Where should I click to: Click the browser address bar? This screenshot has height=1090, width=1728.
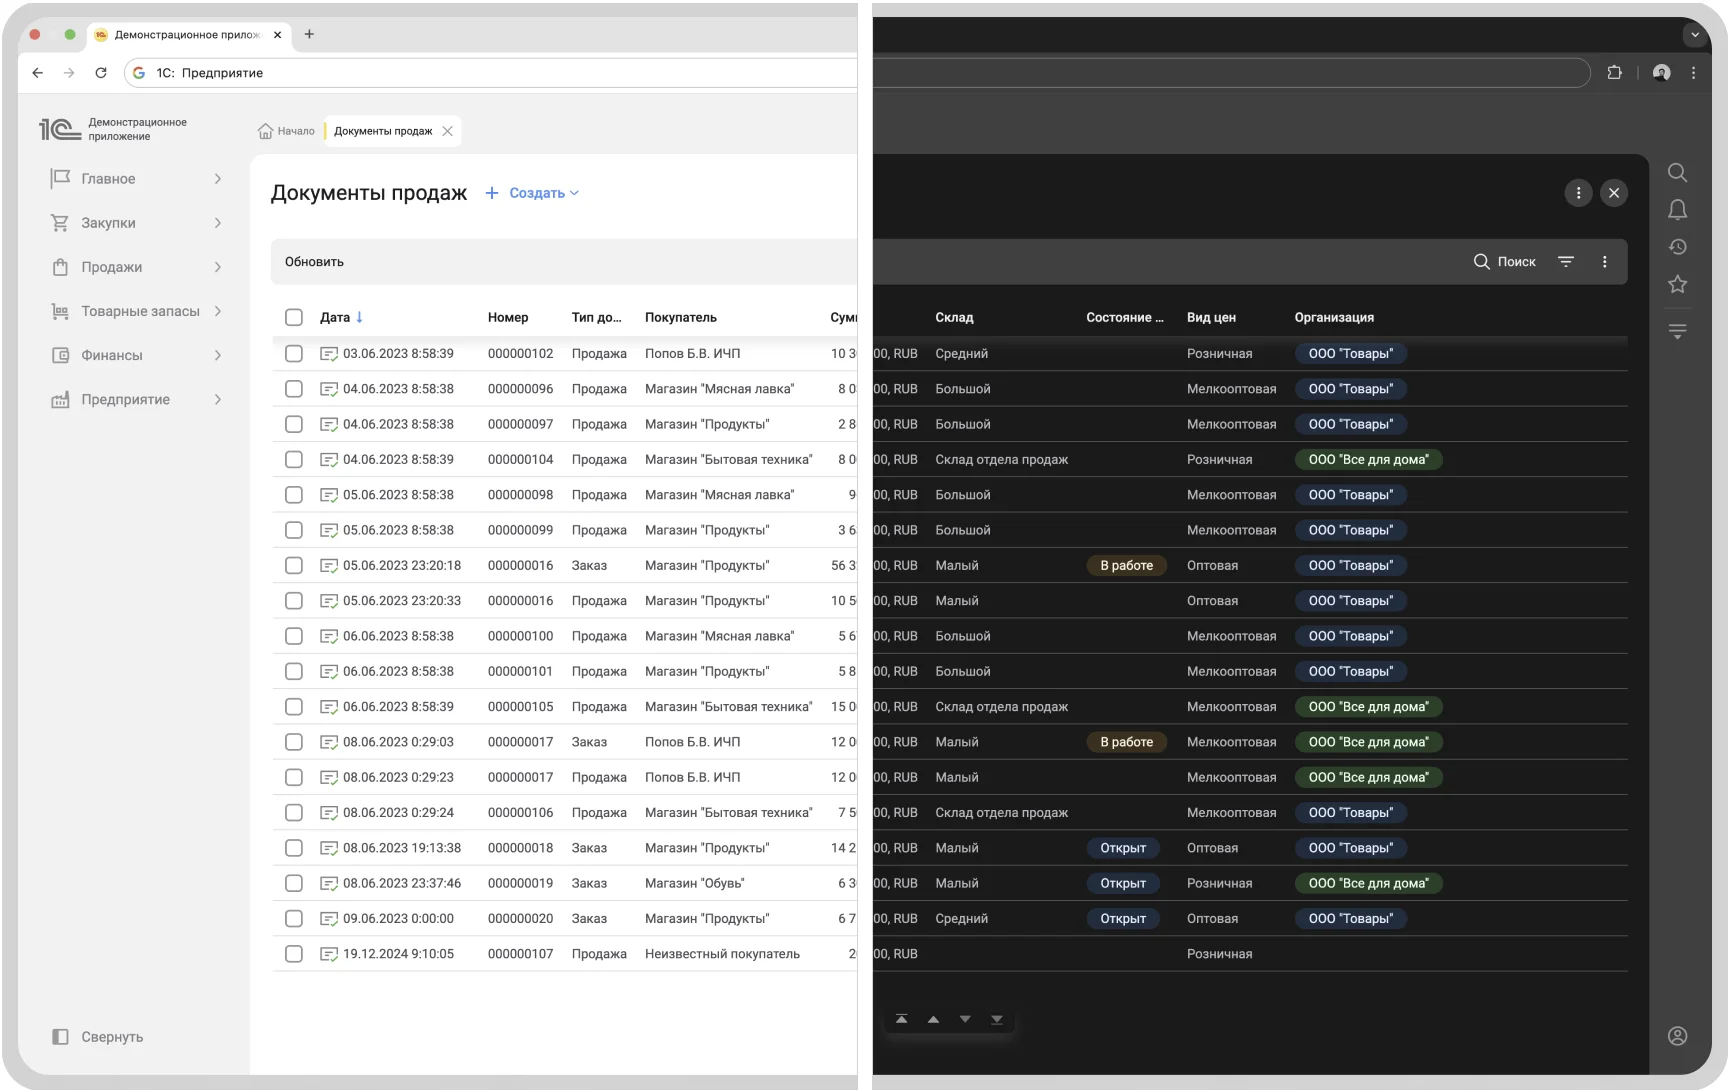click(500, 73)
